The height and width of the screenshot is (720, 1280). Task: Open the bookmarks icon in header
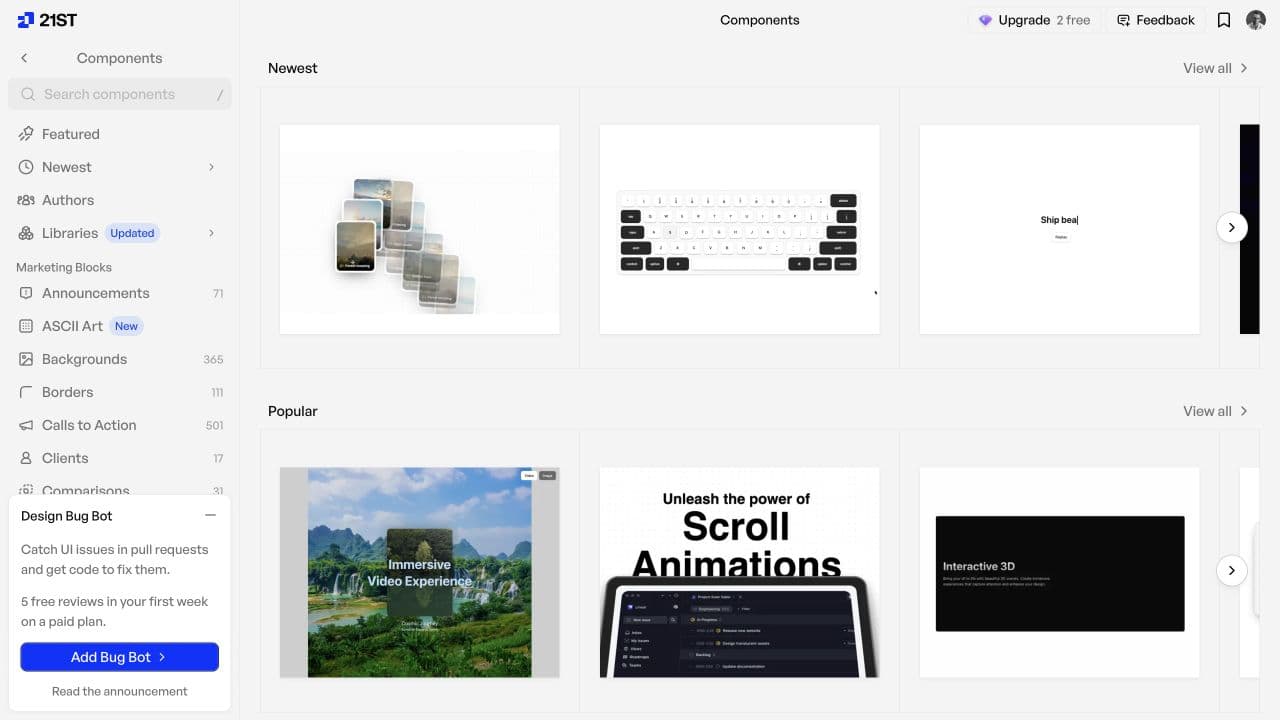(1224, 20)
